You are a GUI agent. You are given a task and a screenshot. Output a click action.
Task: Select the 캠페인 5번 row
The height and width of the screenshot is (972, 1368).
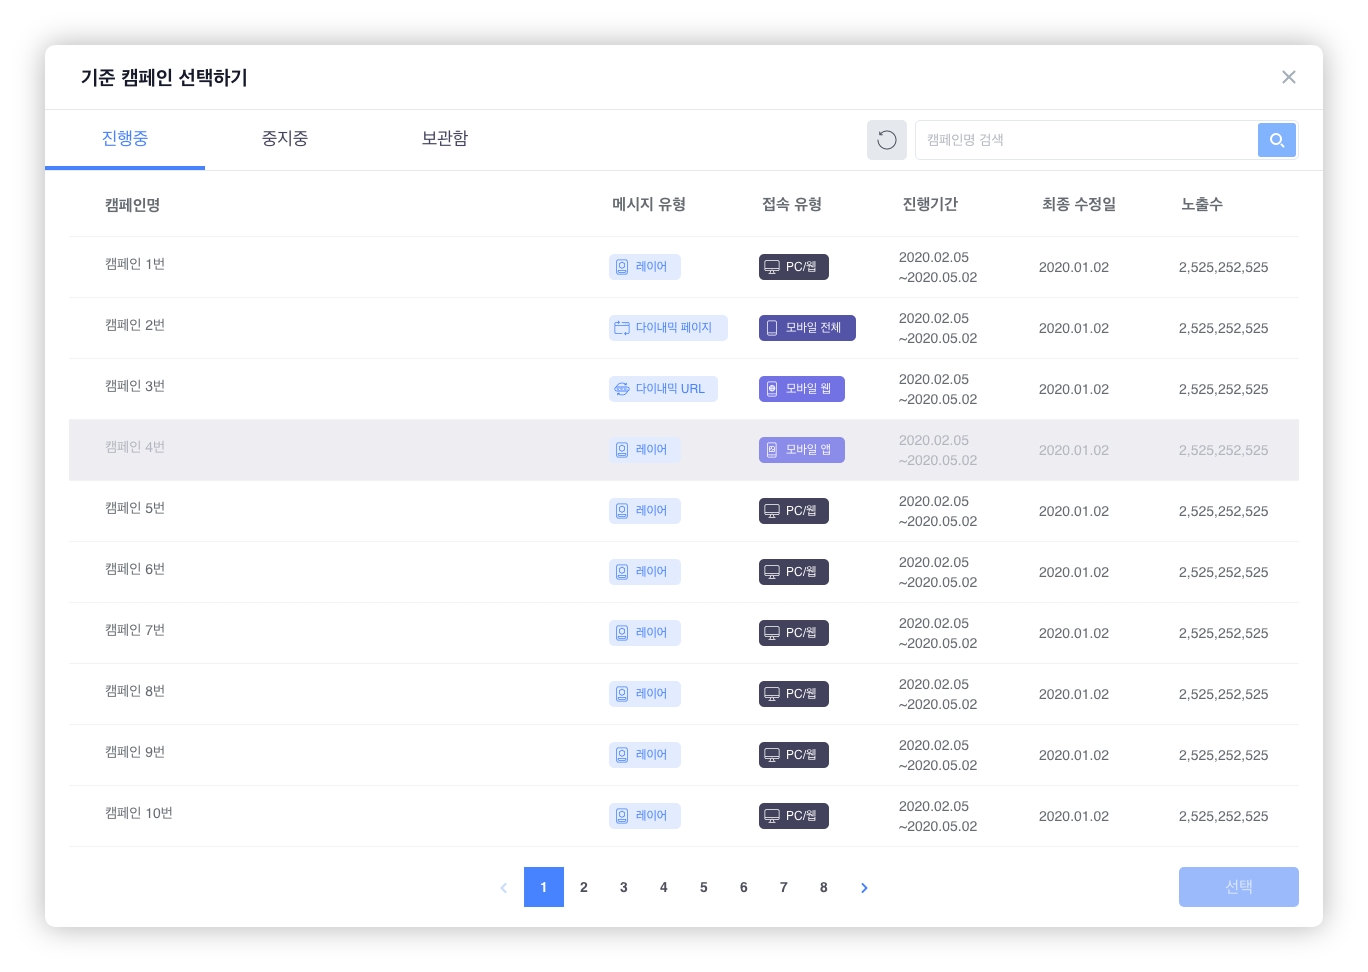(x=135, y=509)
